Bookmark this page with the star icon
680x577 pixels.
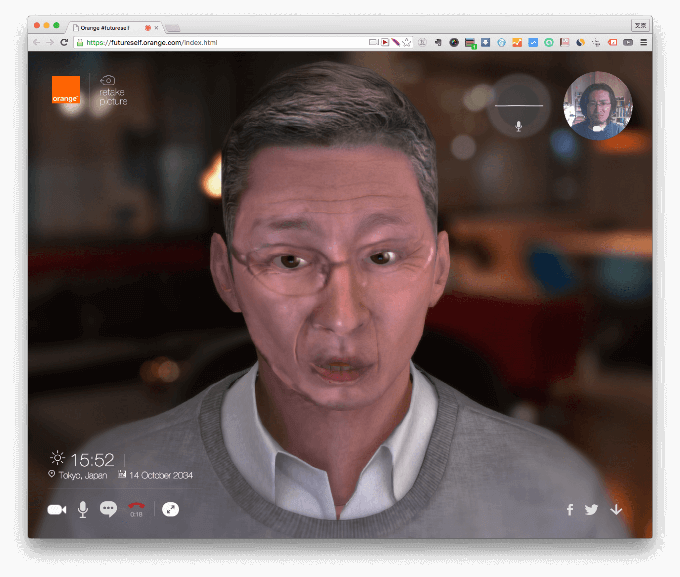pyautogui.click(x=407, y=43)
